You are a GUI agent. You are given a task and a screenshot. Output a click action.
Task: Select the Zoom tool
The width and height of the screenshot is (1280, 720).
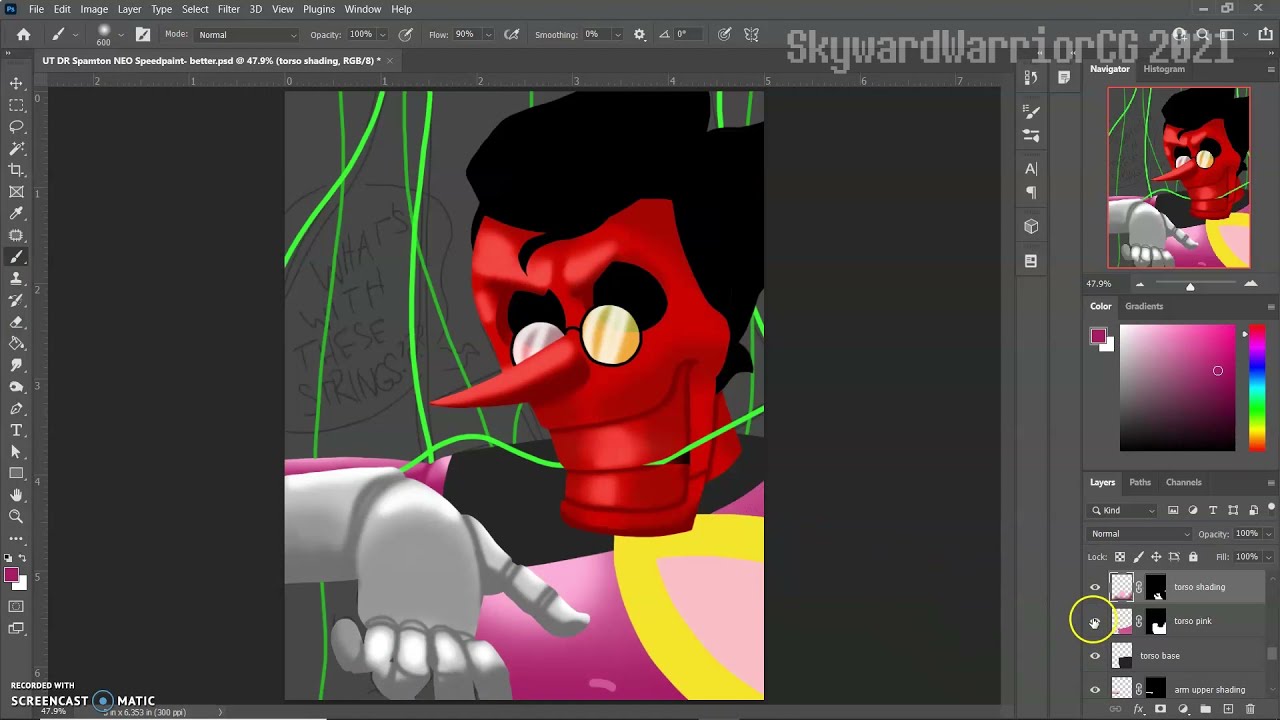tap(16, 517)
